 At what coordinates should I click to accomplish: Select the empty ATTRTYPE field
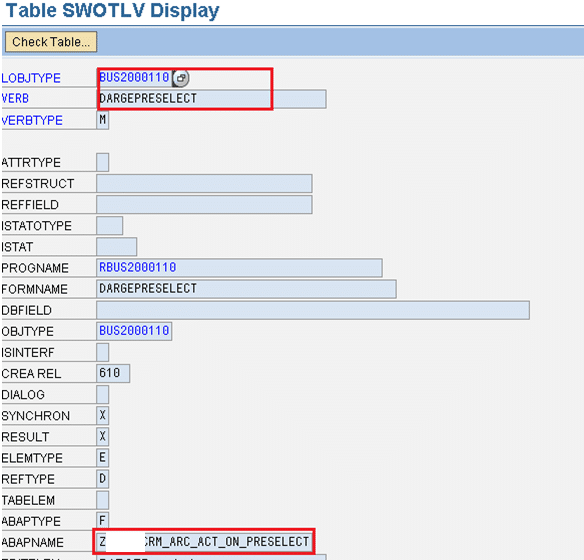pos(102,162)
